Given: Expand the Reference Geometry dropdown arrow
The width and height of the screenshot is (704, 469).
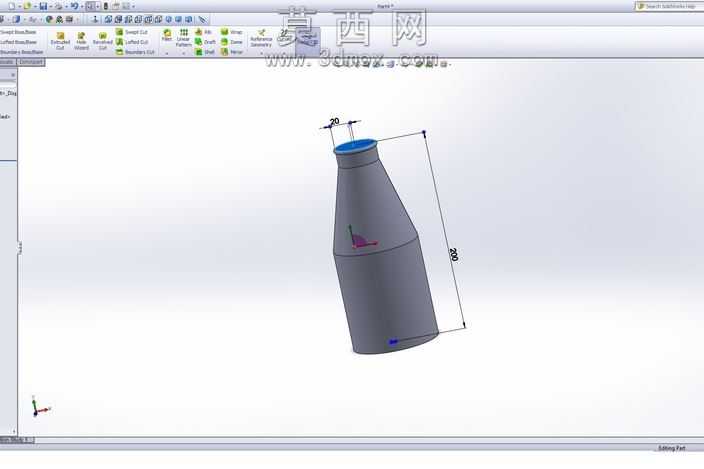Looking at the screenshot, I should pyautogui.click(x=261, y=53).
